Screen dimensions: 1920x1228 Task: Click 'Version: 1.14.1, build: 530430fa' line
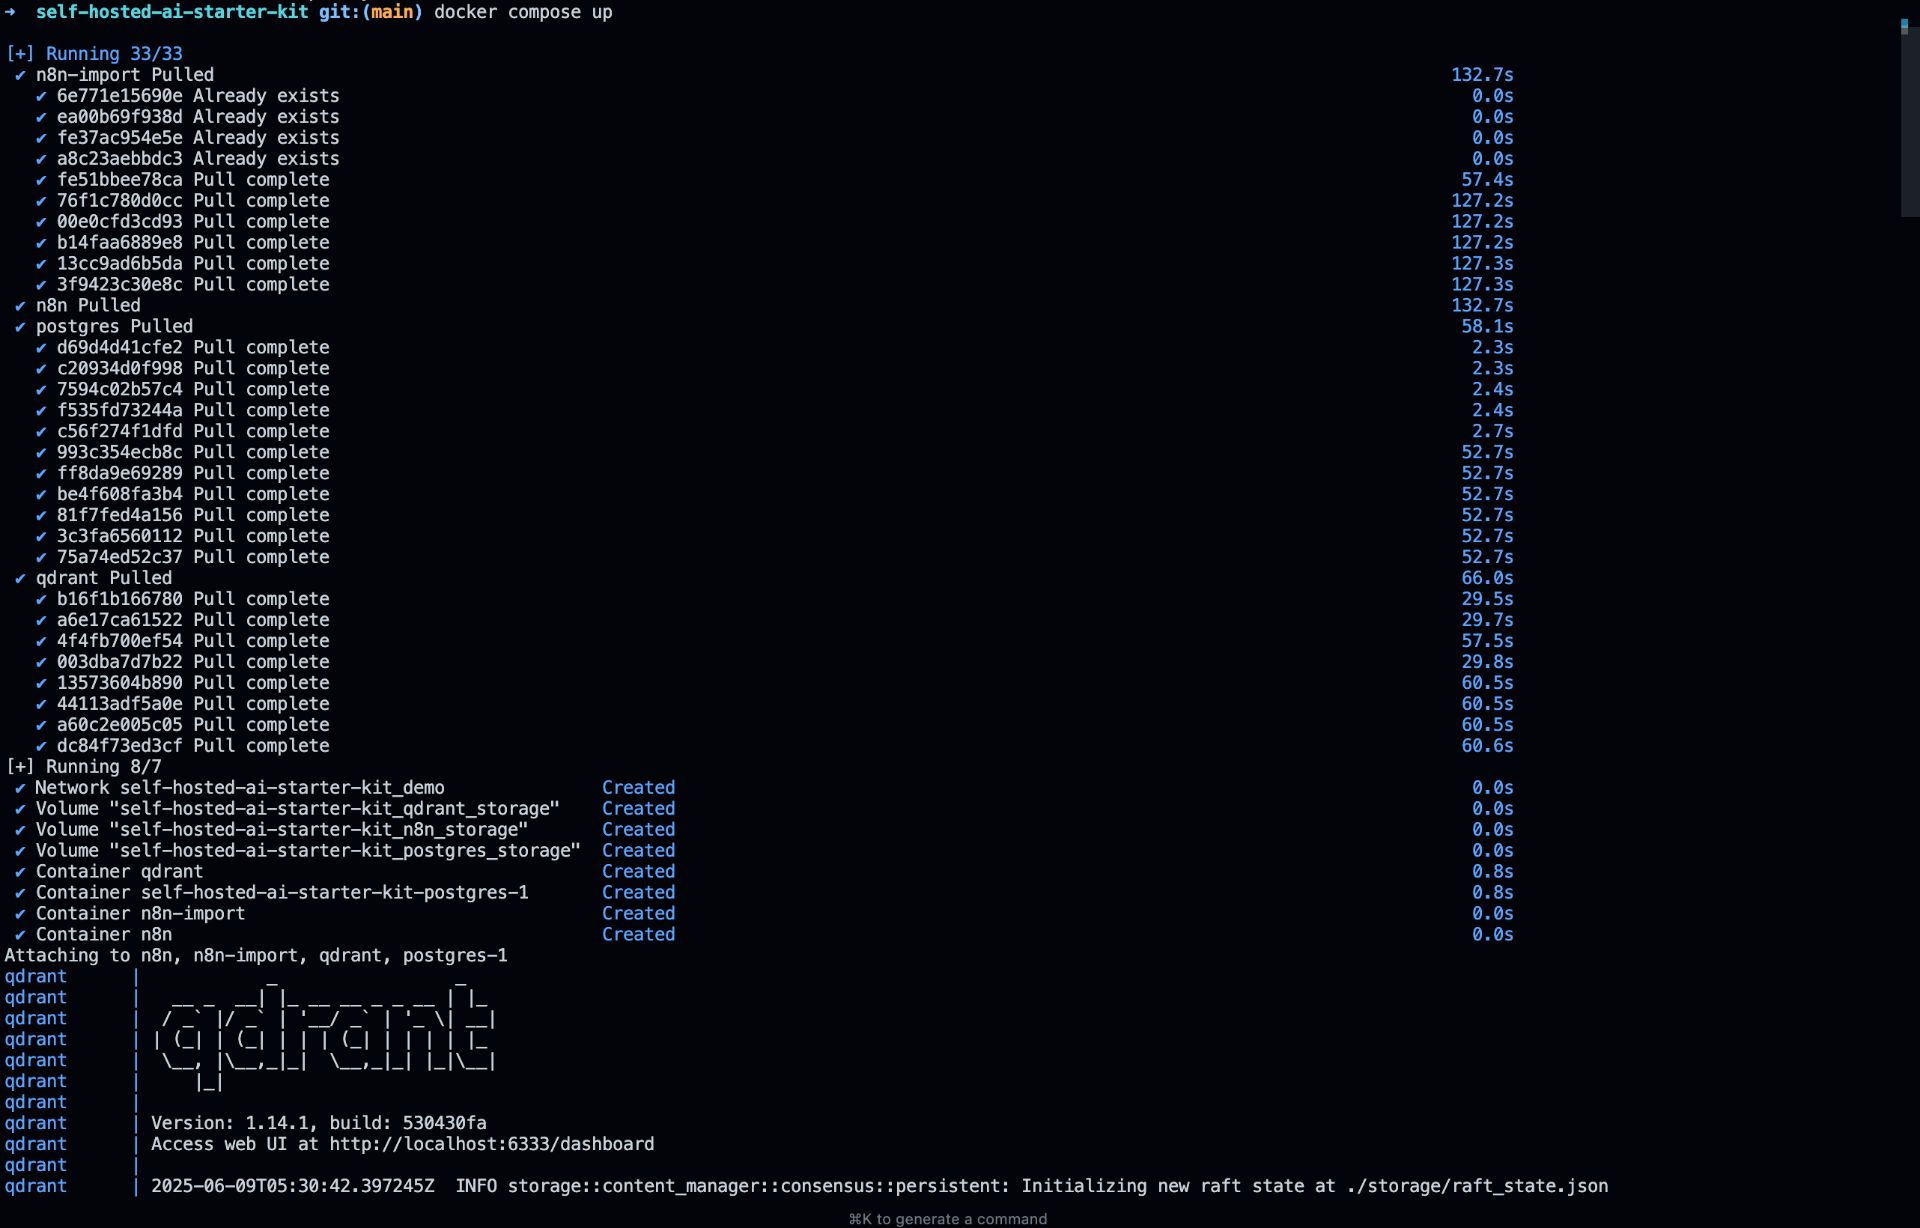(319, 1125)
